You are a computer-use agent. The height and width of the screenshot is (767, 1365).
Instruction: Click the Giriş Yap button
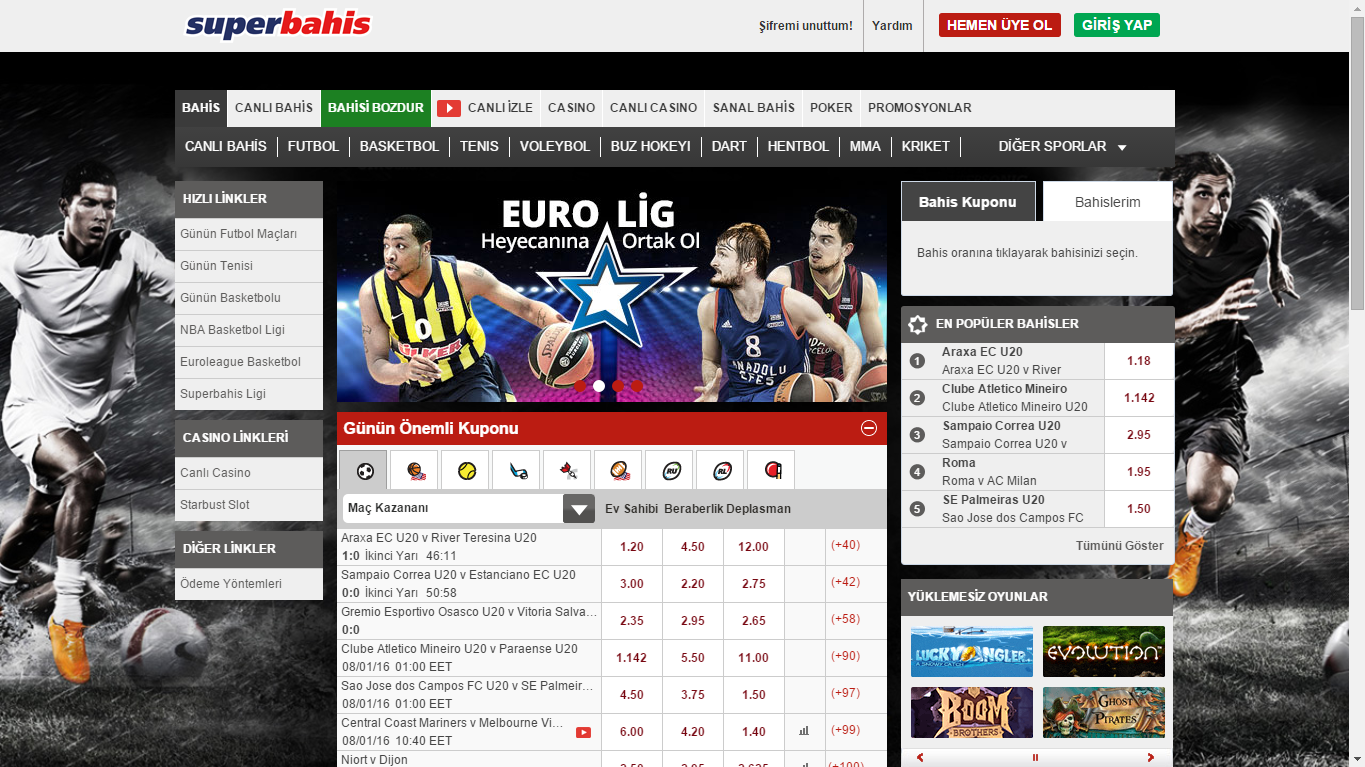(1117, 25)
